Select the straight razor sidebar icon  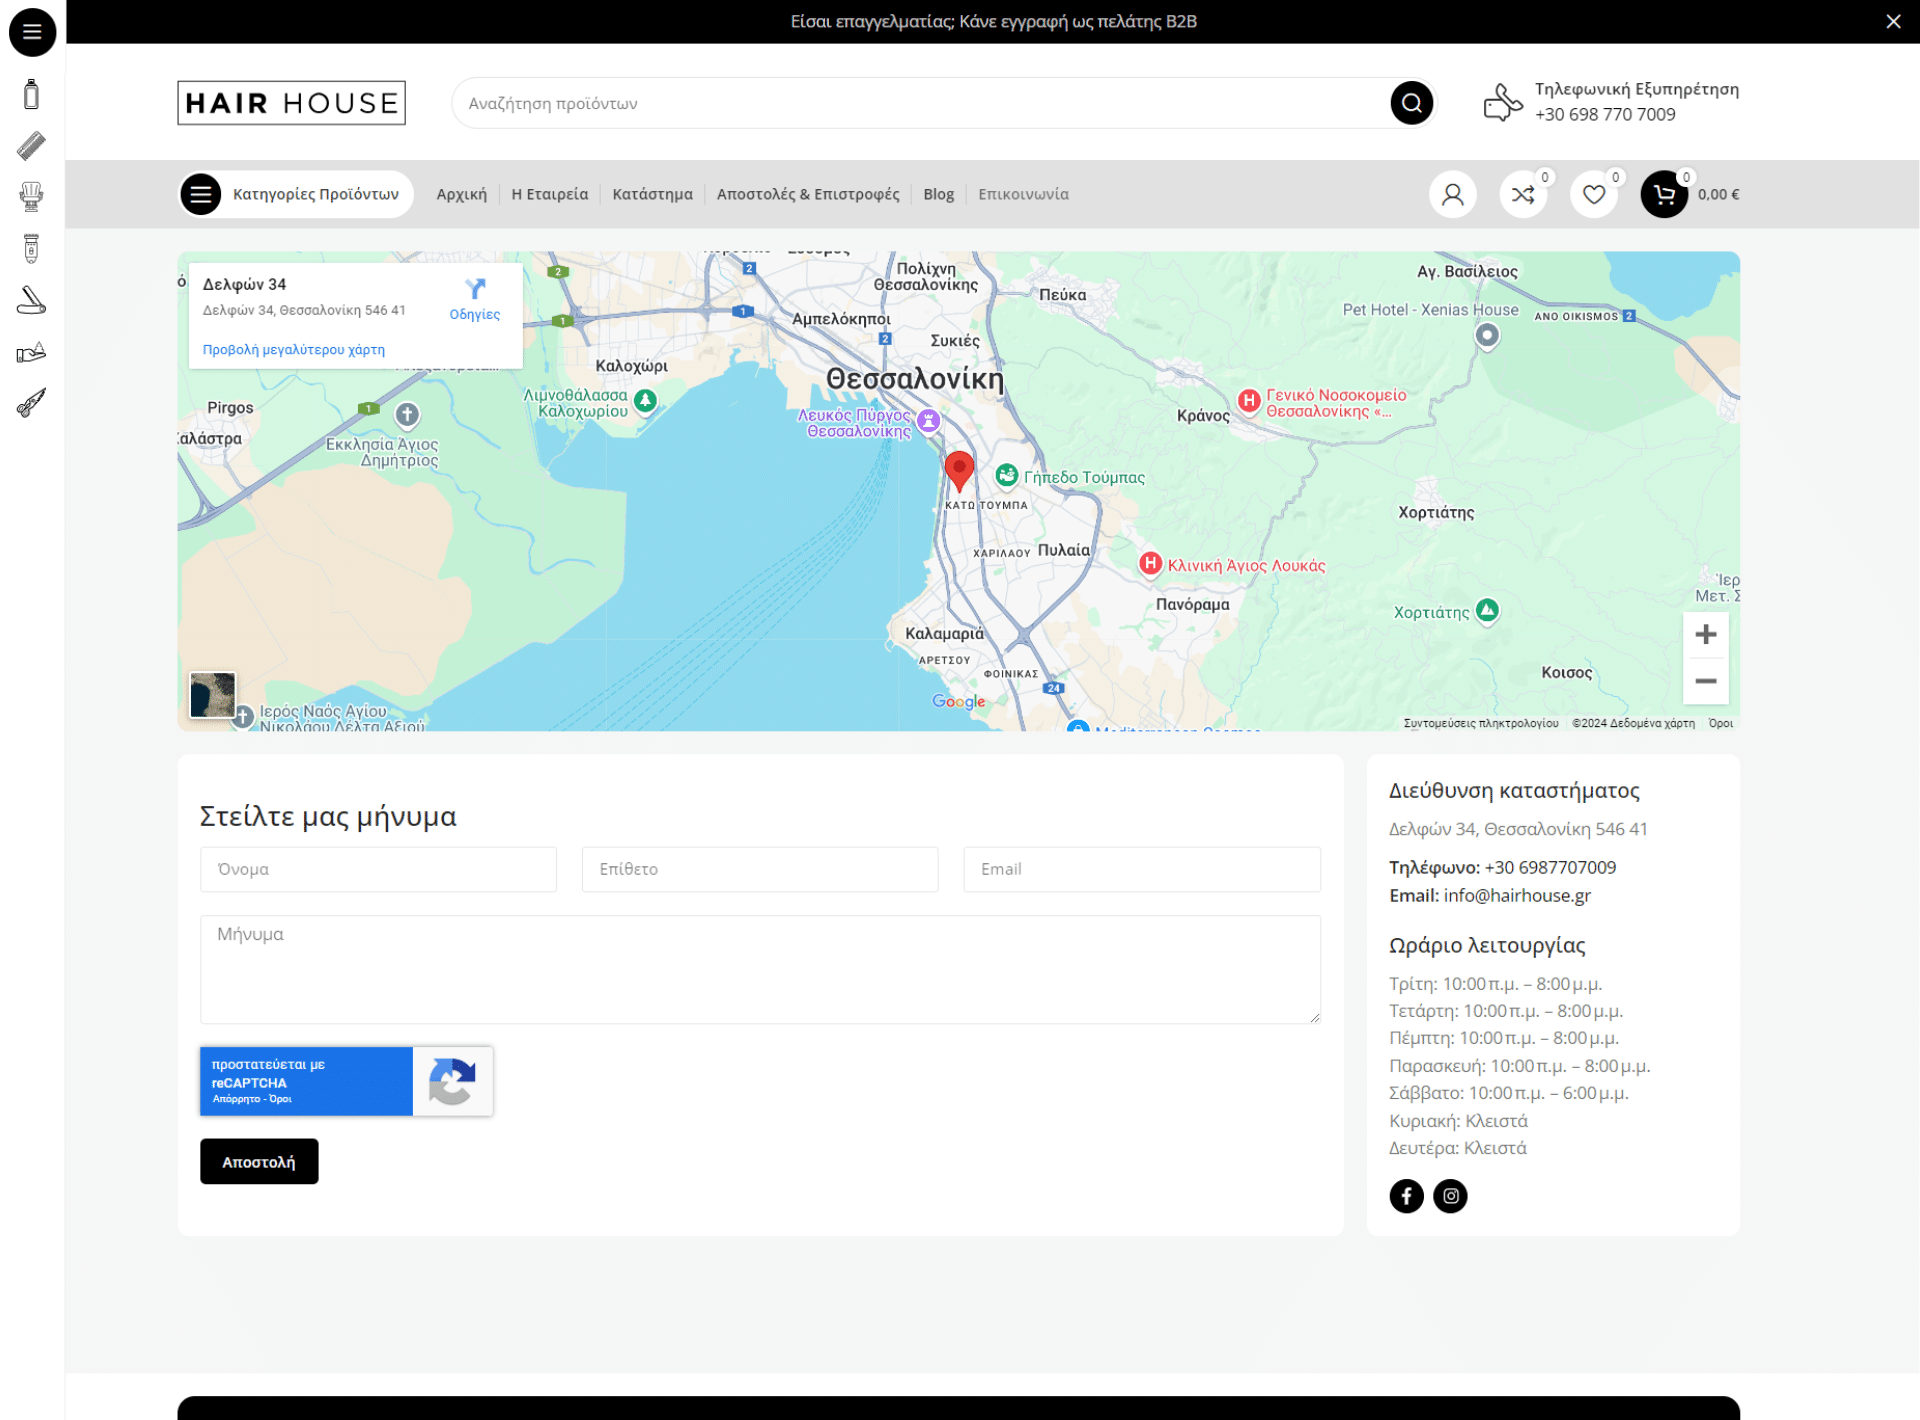pos(31,300)
